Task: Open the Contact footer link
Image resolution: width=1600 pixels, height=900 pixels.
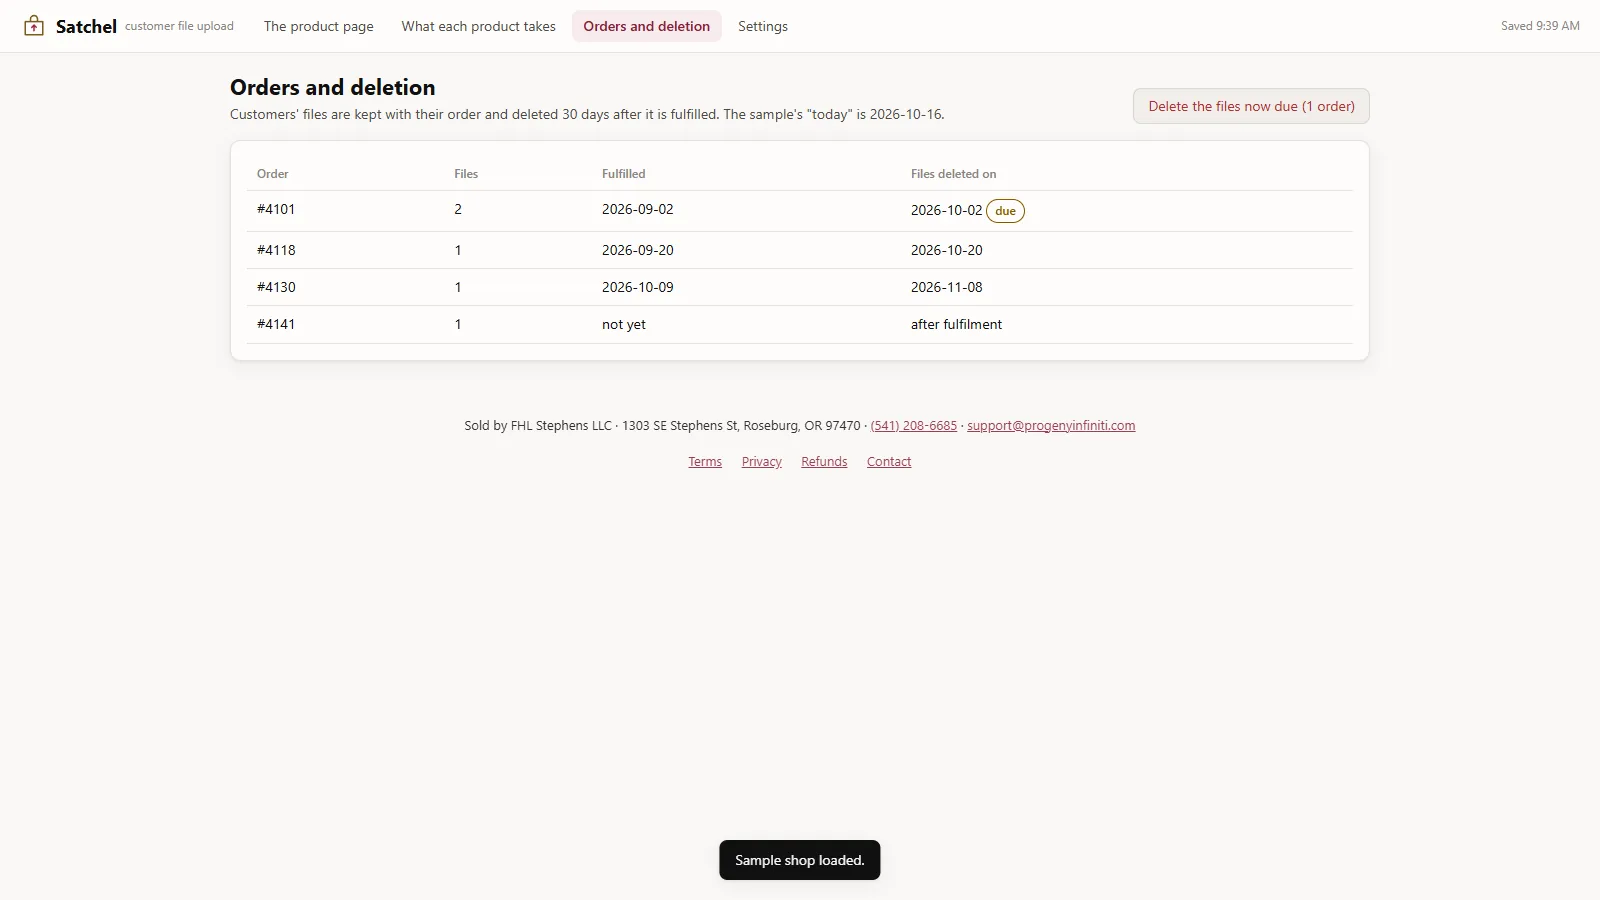Action: 889,461
